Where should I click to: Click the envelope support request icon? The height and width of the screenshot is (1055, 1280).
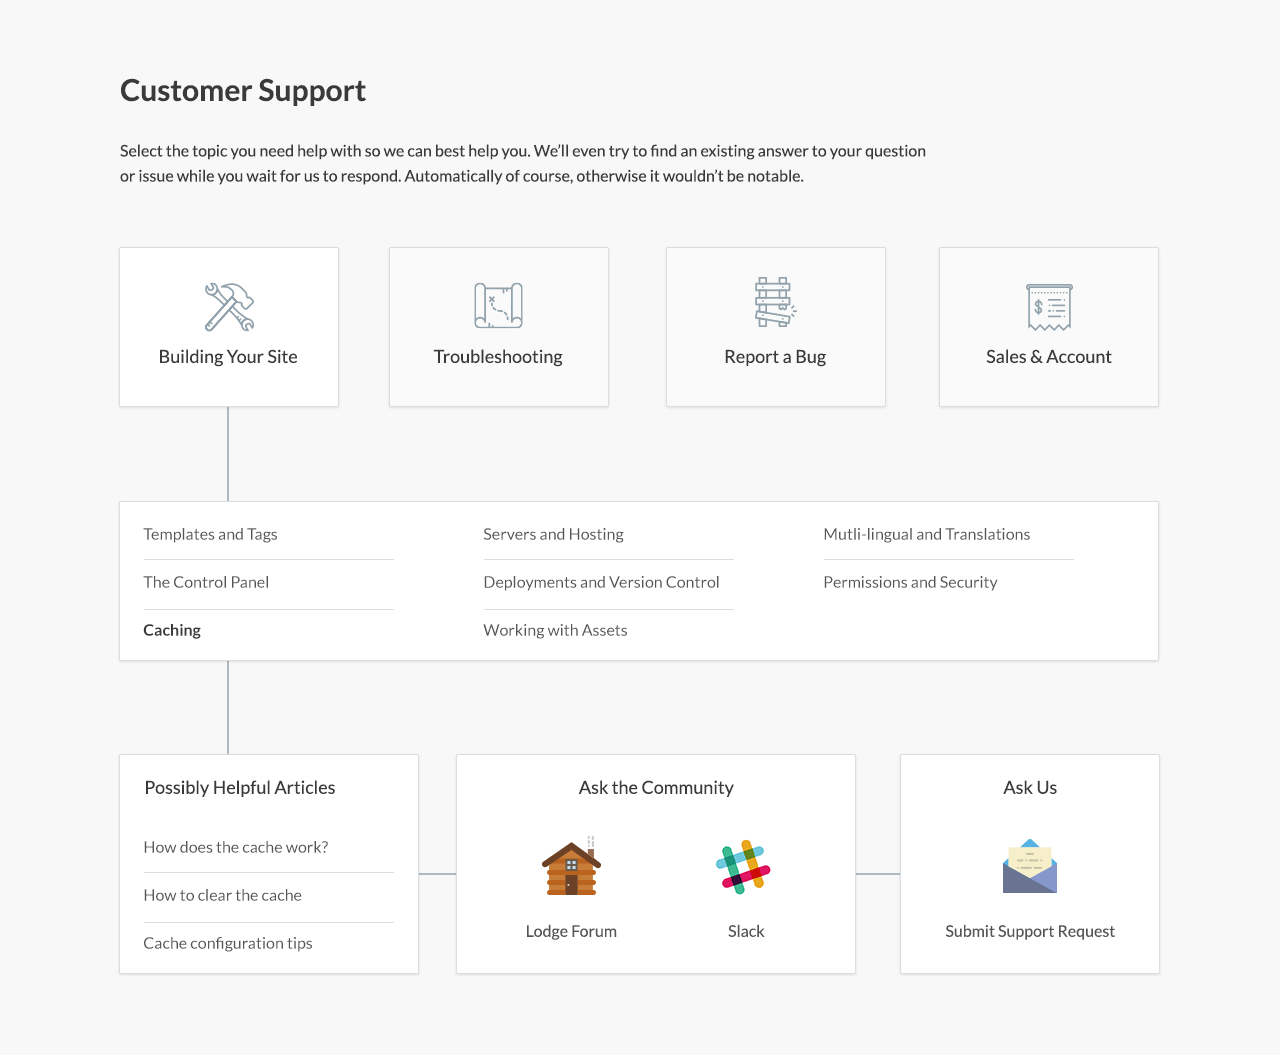coord(1030,866)
